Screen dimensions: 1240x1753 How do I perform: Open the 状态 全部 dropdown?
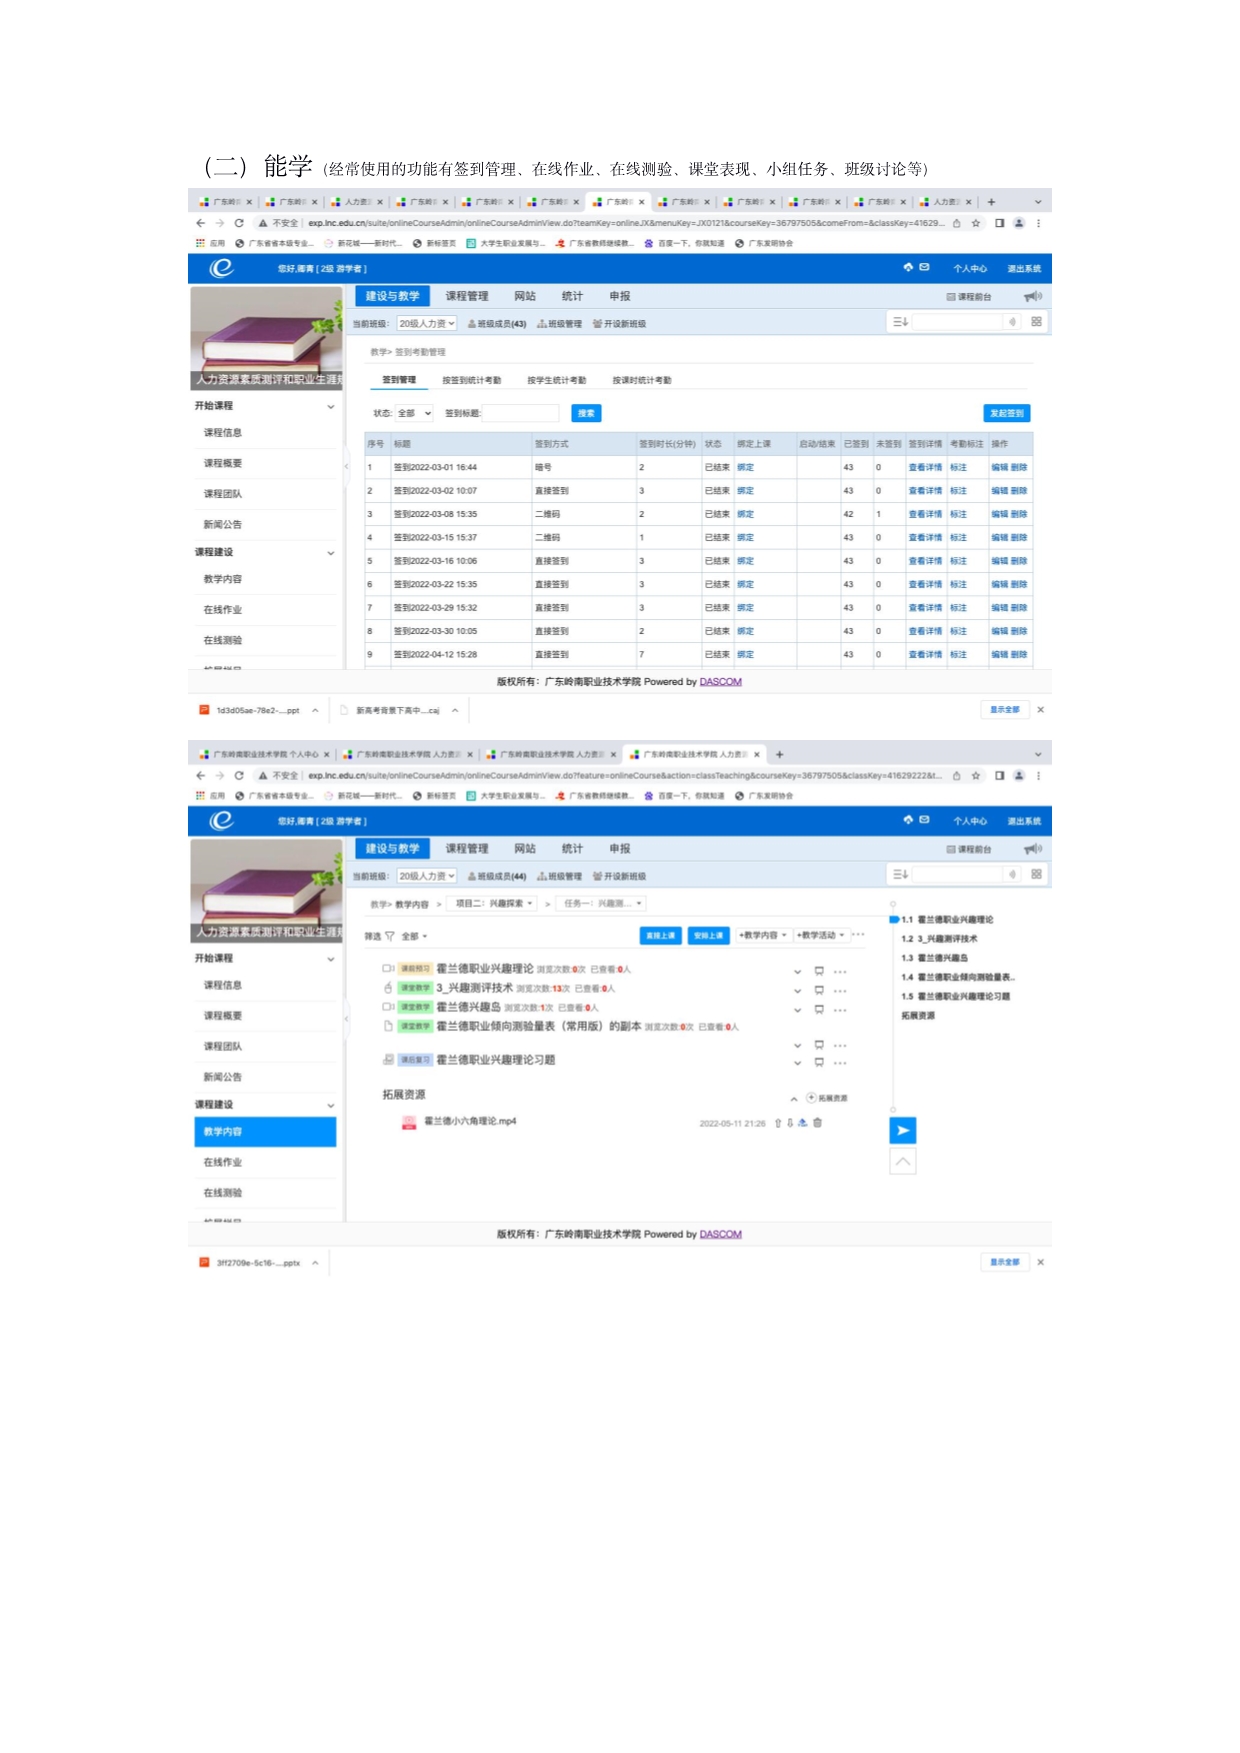pyautogui.click(x=414, y=413)
